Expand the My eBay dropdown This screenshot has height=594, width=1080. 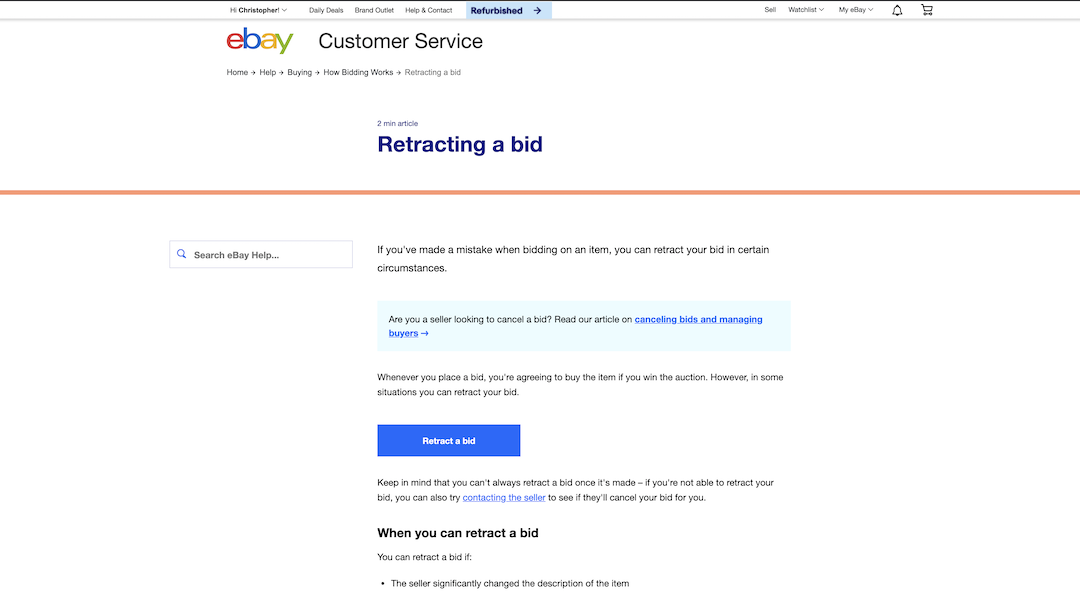tap(855, 10)
